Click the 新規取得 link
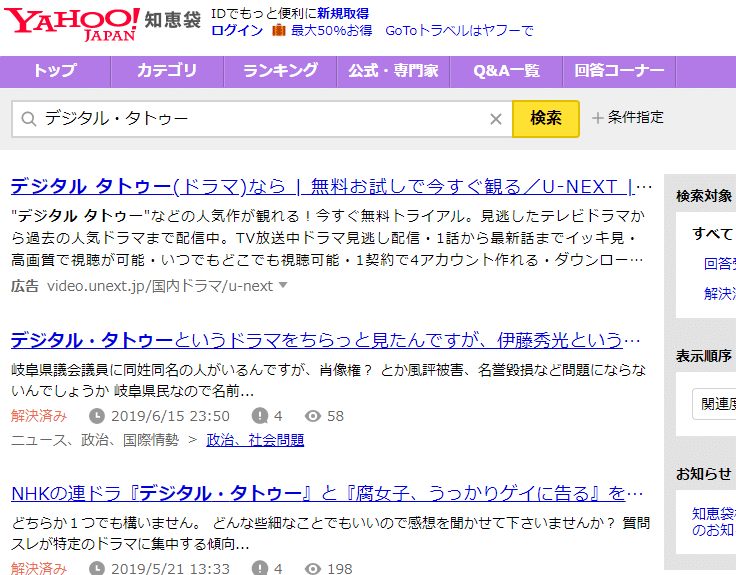Viewport: 736px width, 575px height. point(343,13)
